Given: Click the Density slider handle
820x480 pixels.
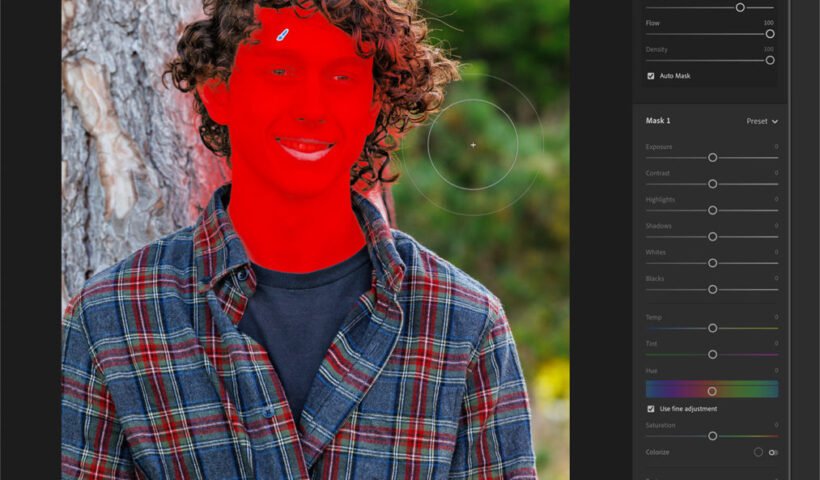Looking at the screenshot, I should (x=770, y=60).
